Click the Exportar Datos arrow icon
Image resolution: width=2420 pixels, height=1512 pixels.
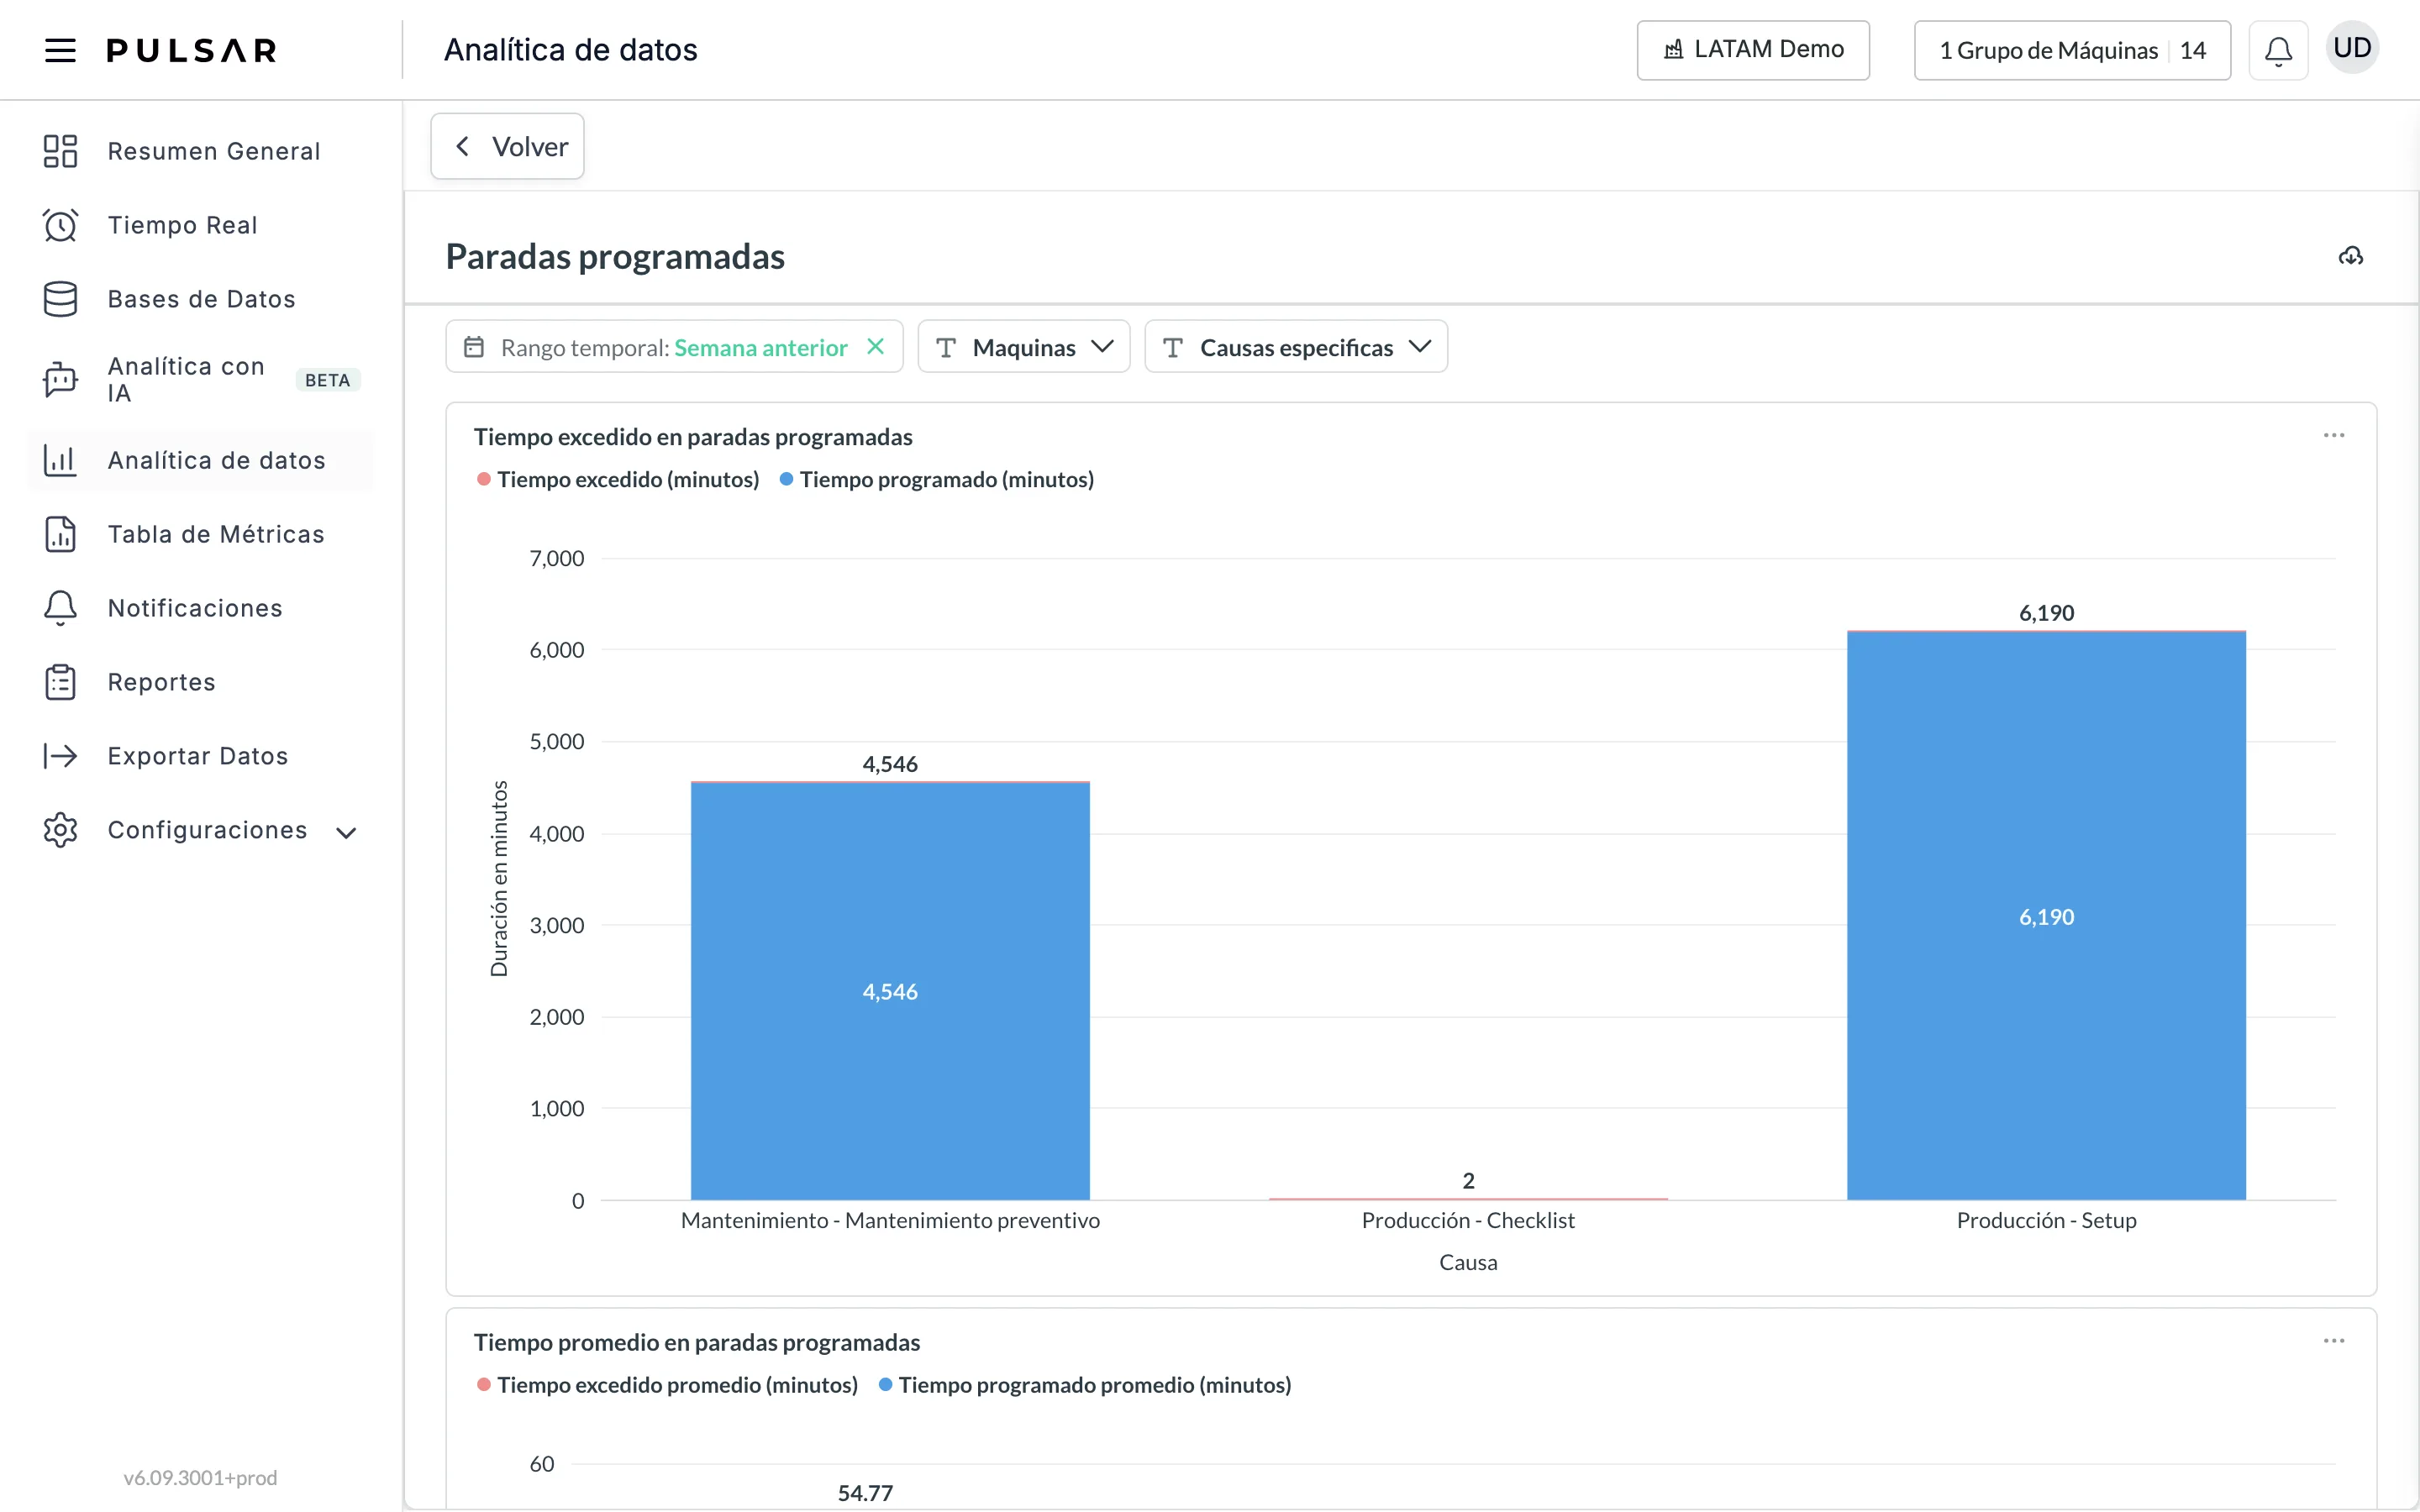tap(60, 756)
